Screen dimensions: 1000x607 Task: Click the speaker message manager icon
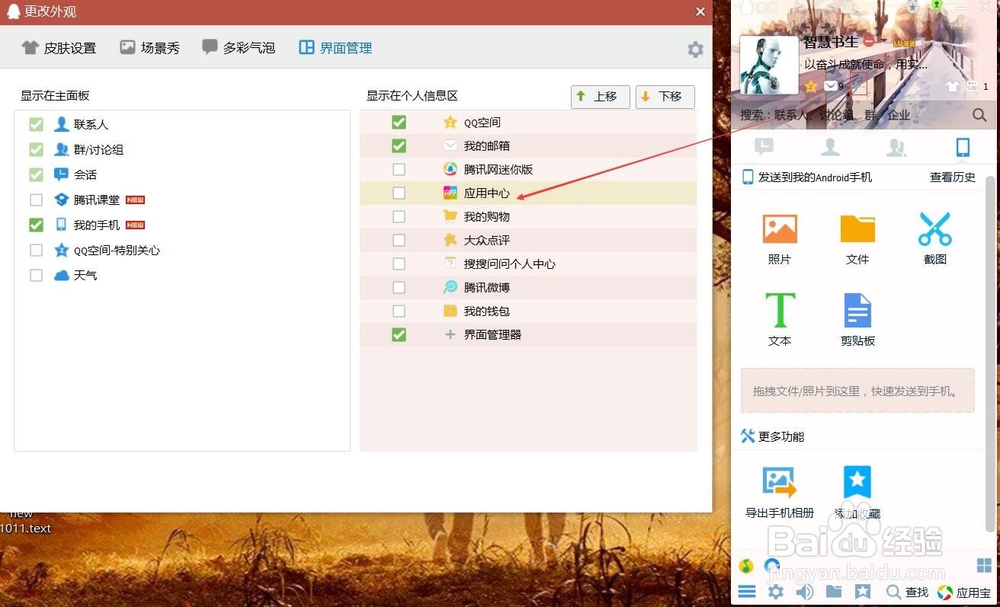804,592
